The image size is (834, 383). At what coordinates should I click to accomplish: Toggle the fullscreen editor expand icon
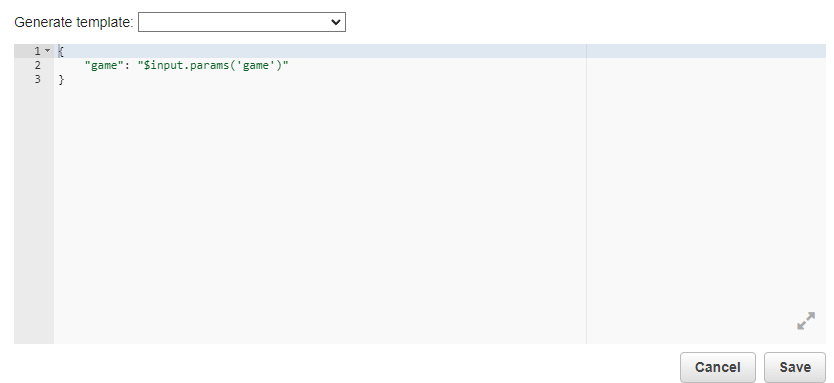click(x=806, y=321)
